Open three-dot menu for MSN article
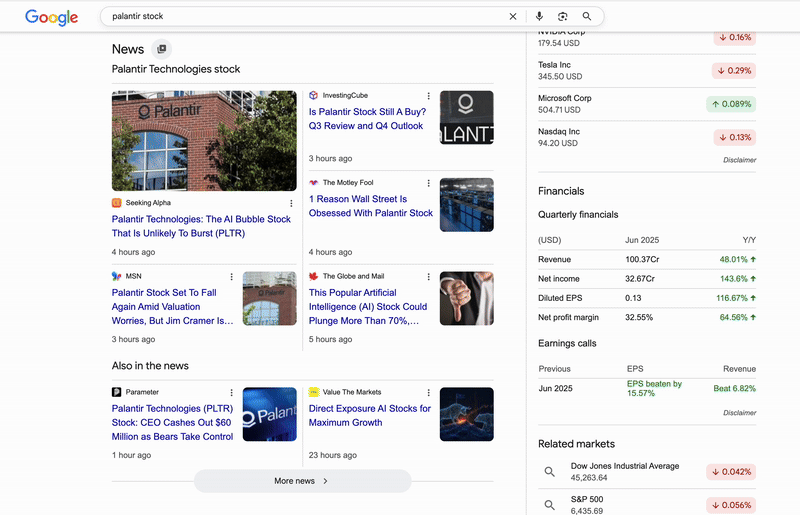This screenshot has height=515, width=800. pos(232,277)
